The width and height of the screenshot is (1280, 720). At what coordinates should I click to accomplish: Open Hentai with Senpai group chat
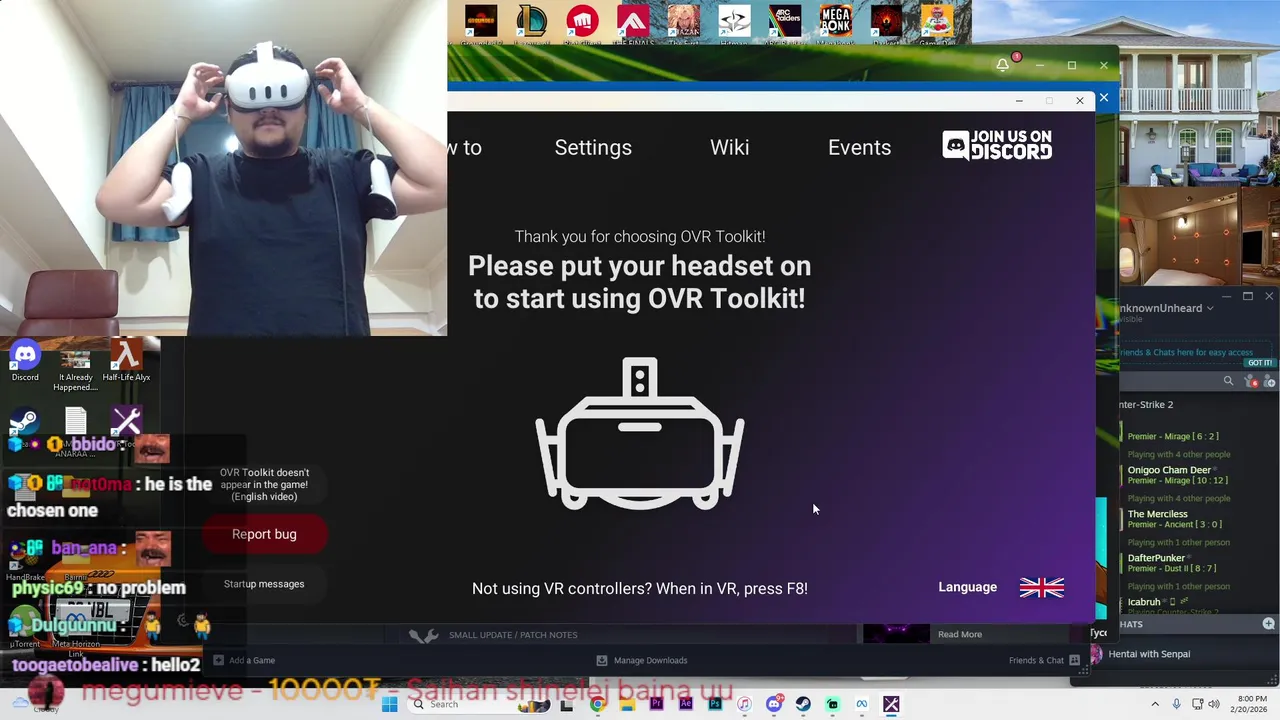(x=1149, y=654)
